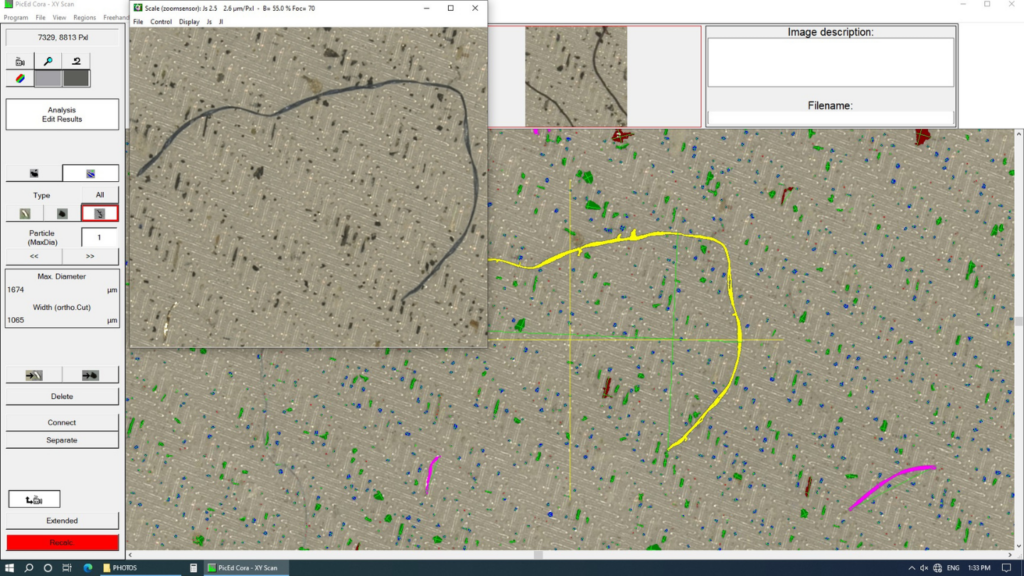Click the dark gray color swatch

click(76, 78)
